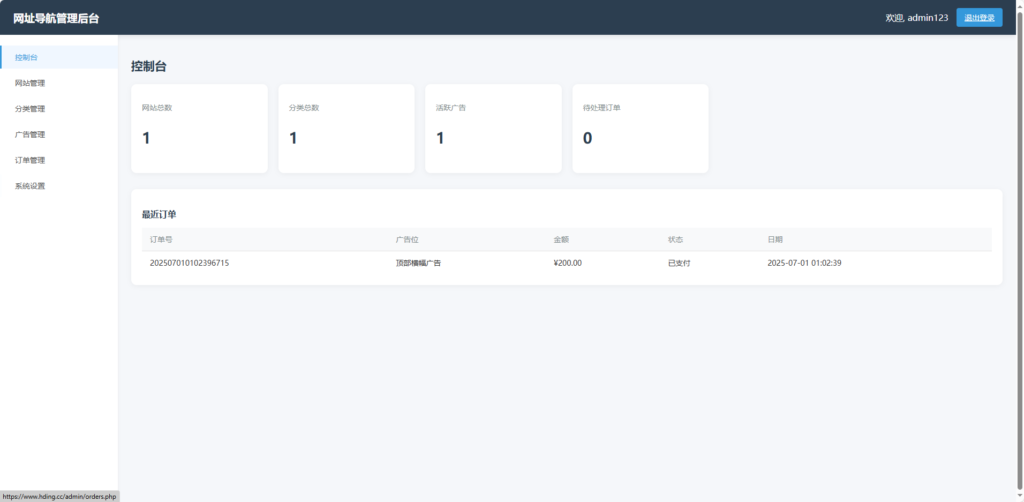Click the 网址导航管理后台 header title

pyautogui.click(x=56, y=18)
